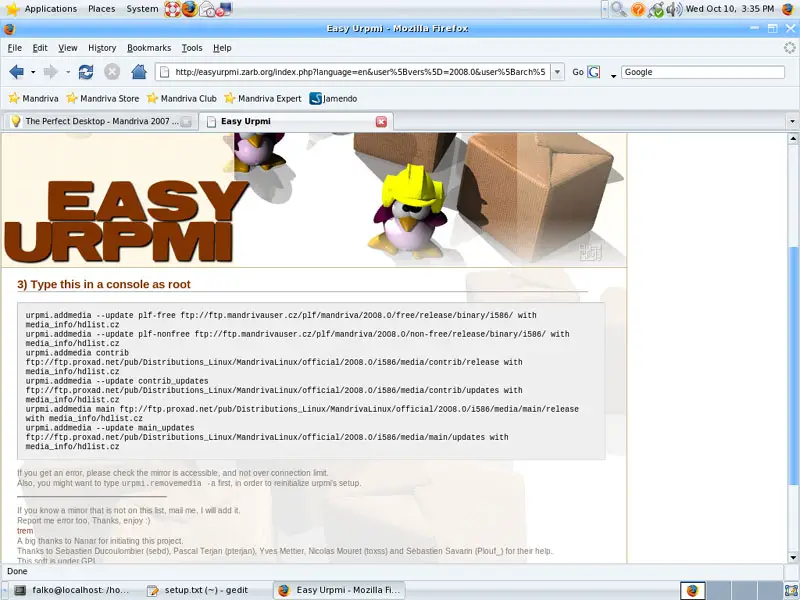
Task: Click the Mandriva star Applications icon
Action: tap(12, 9)
